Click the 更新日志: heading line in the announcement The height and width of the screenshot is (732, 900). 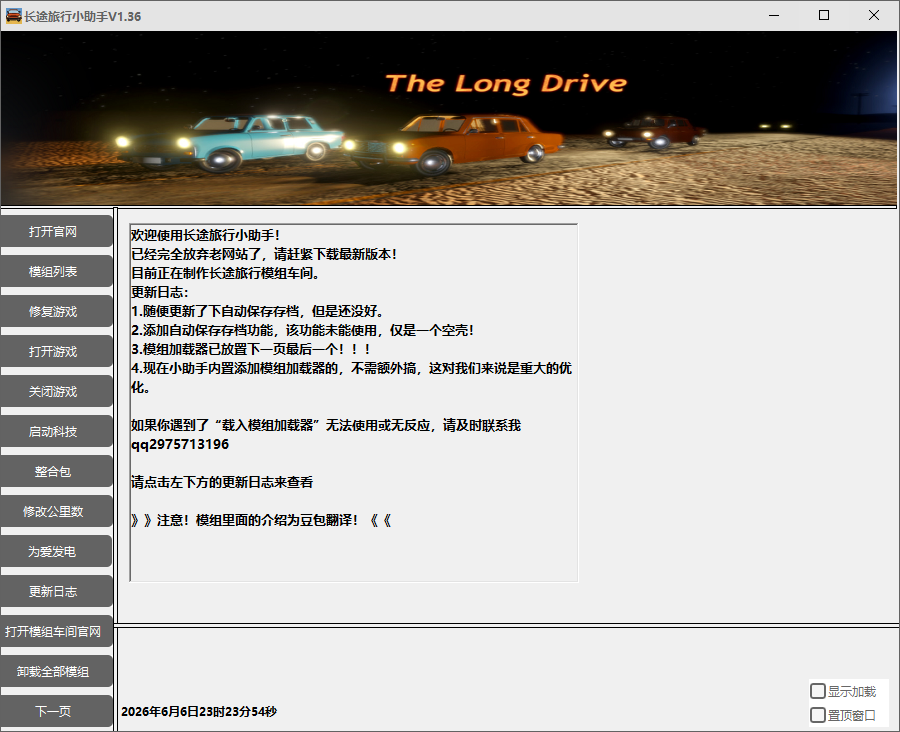point(160,292)
